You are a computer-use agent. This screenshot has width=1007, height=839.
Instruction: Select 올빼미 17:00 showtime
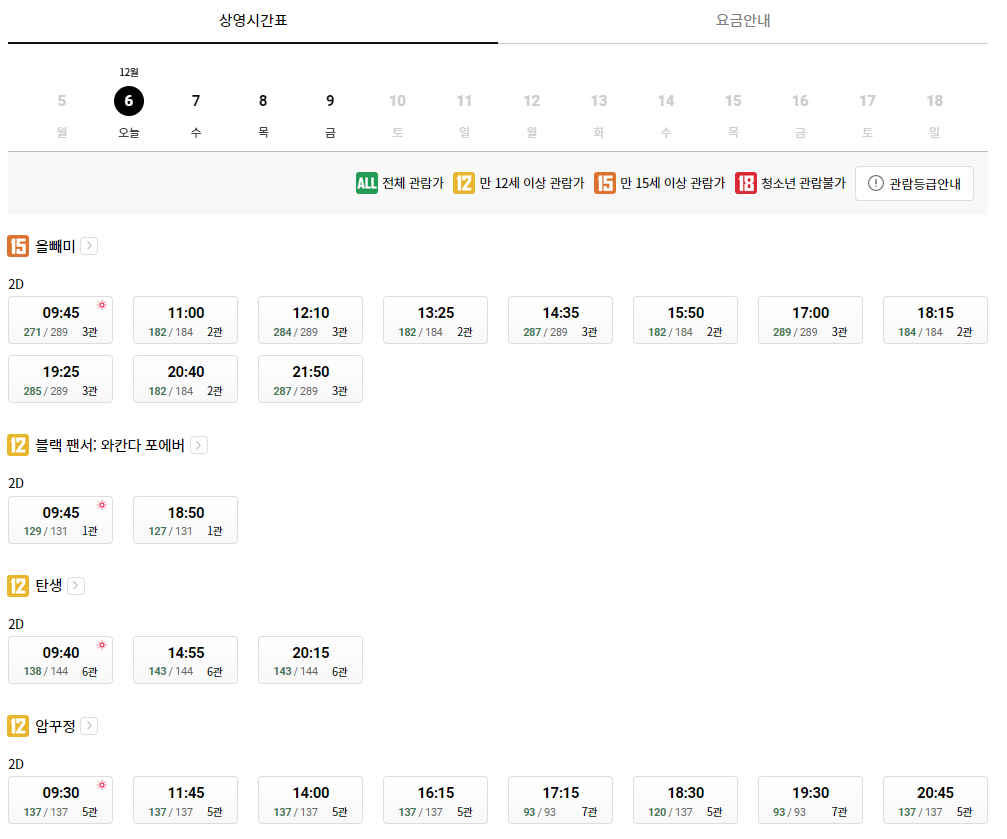pos(810,320)
